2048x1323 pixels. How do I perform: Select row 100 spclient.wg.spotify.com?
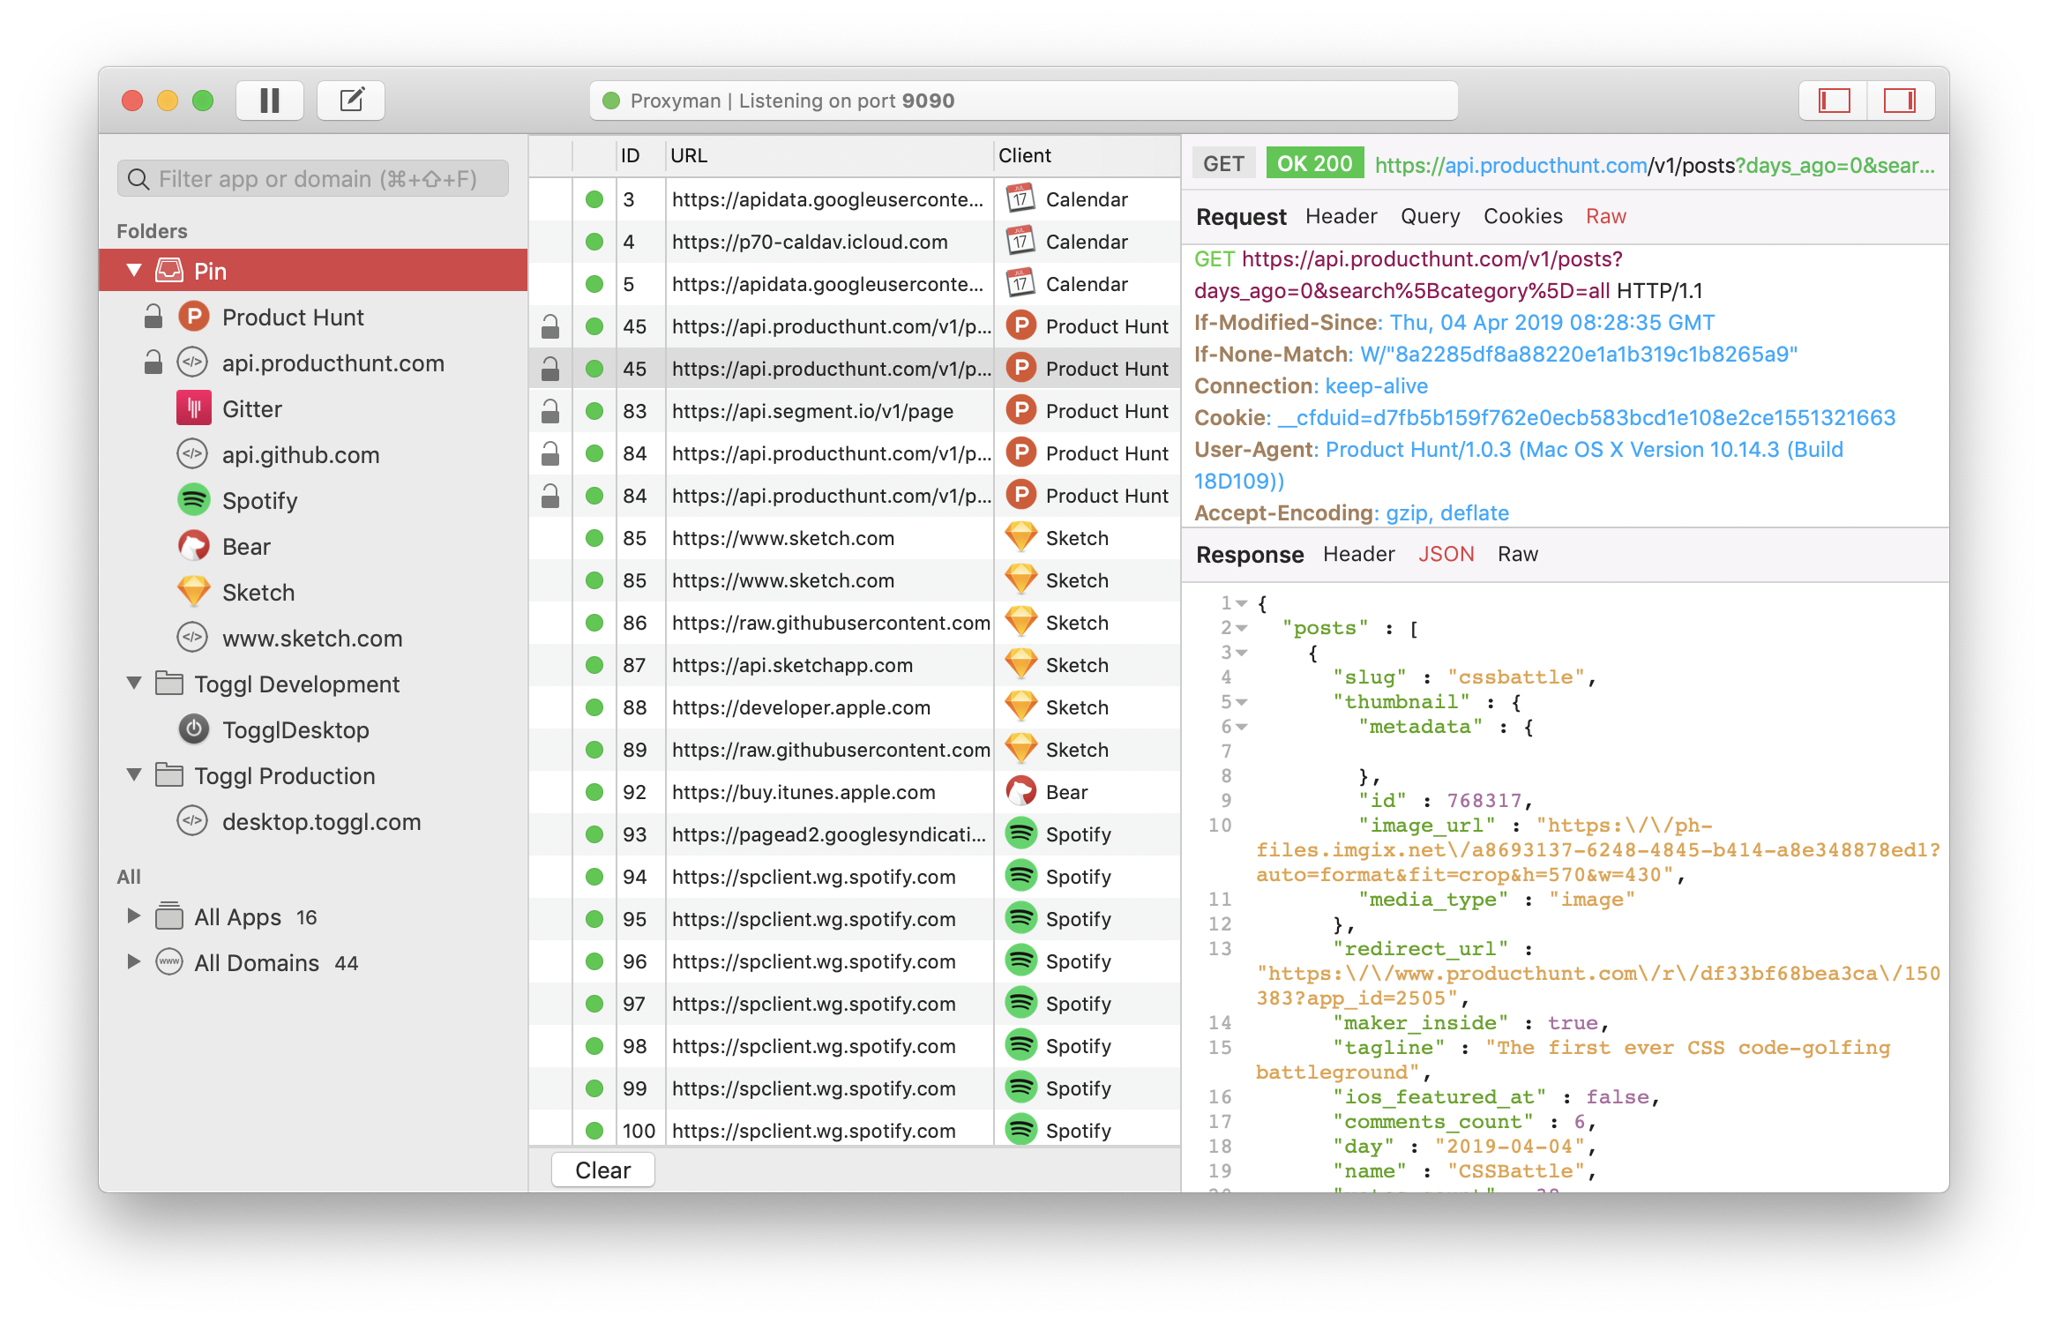(x=855, y=1130)
